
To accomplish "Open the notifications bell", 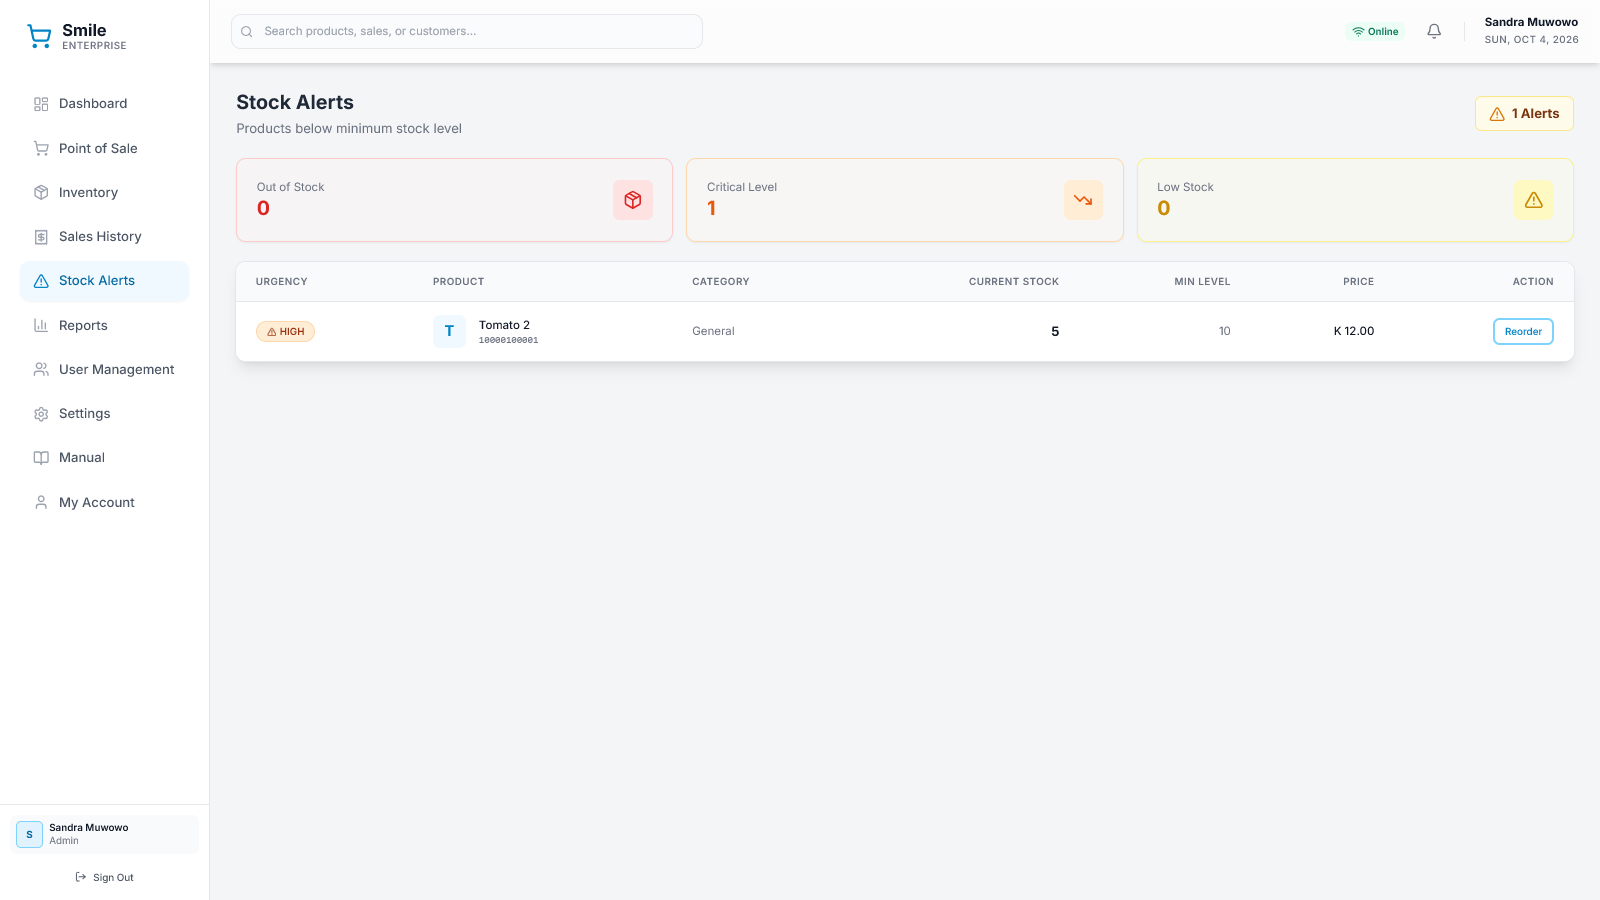I will tap(1434, 31).
